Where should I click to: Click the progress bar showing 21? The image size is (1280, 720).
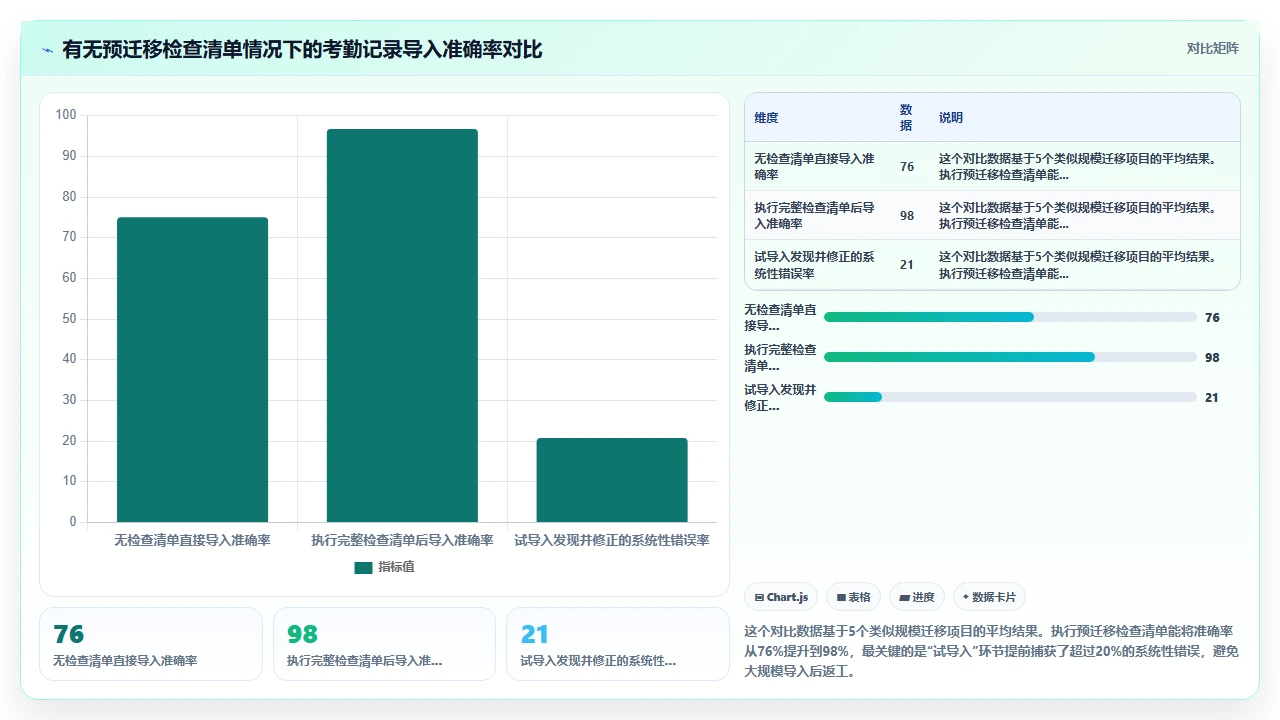(1010, 397)
